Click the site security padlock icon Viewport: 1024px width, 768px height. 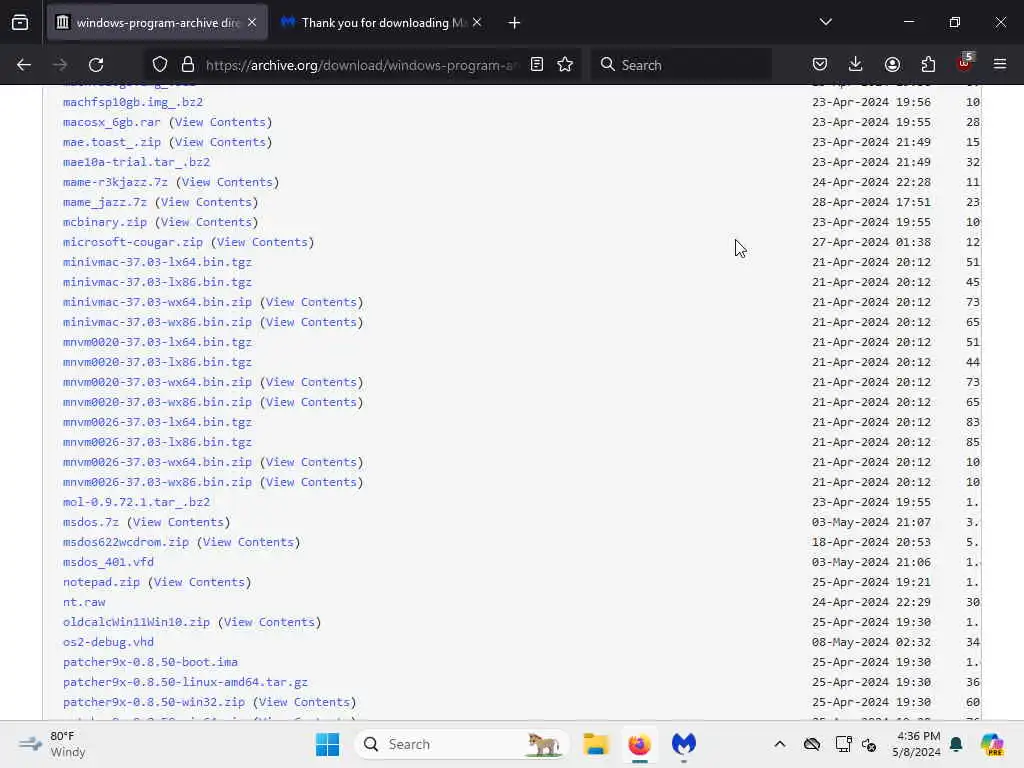(x=188, y=65)
